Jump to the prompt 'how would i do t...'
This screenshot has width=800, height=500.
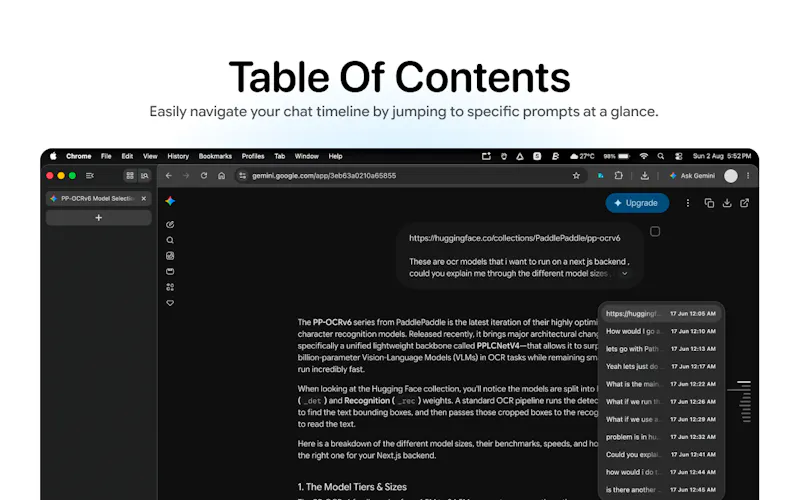(661, 472)
